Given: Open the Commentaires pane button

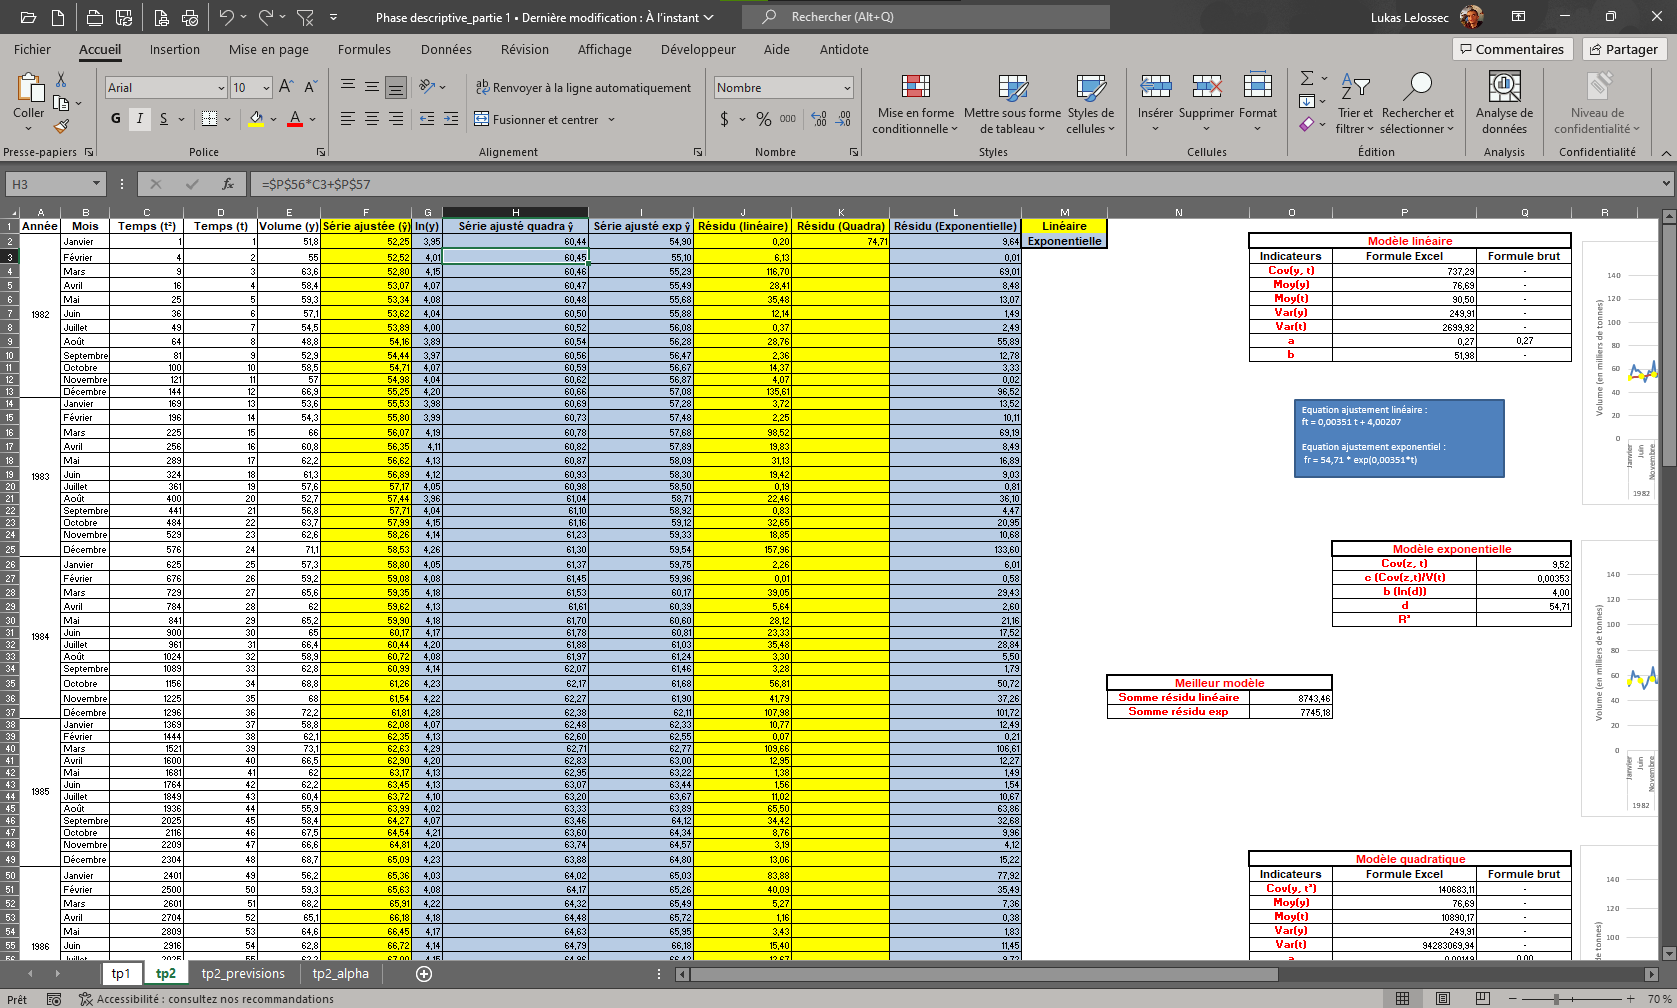Looking at the screenshot, I should tap(1511, 49).
